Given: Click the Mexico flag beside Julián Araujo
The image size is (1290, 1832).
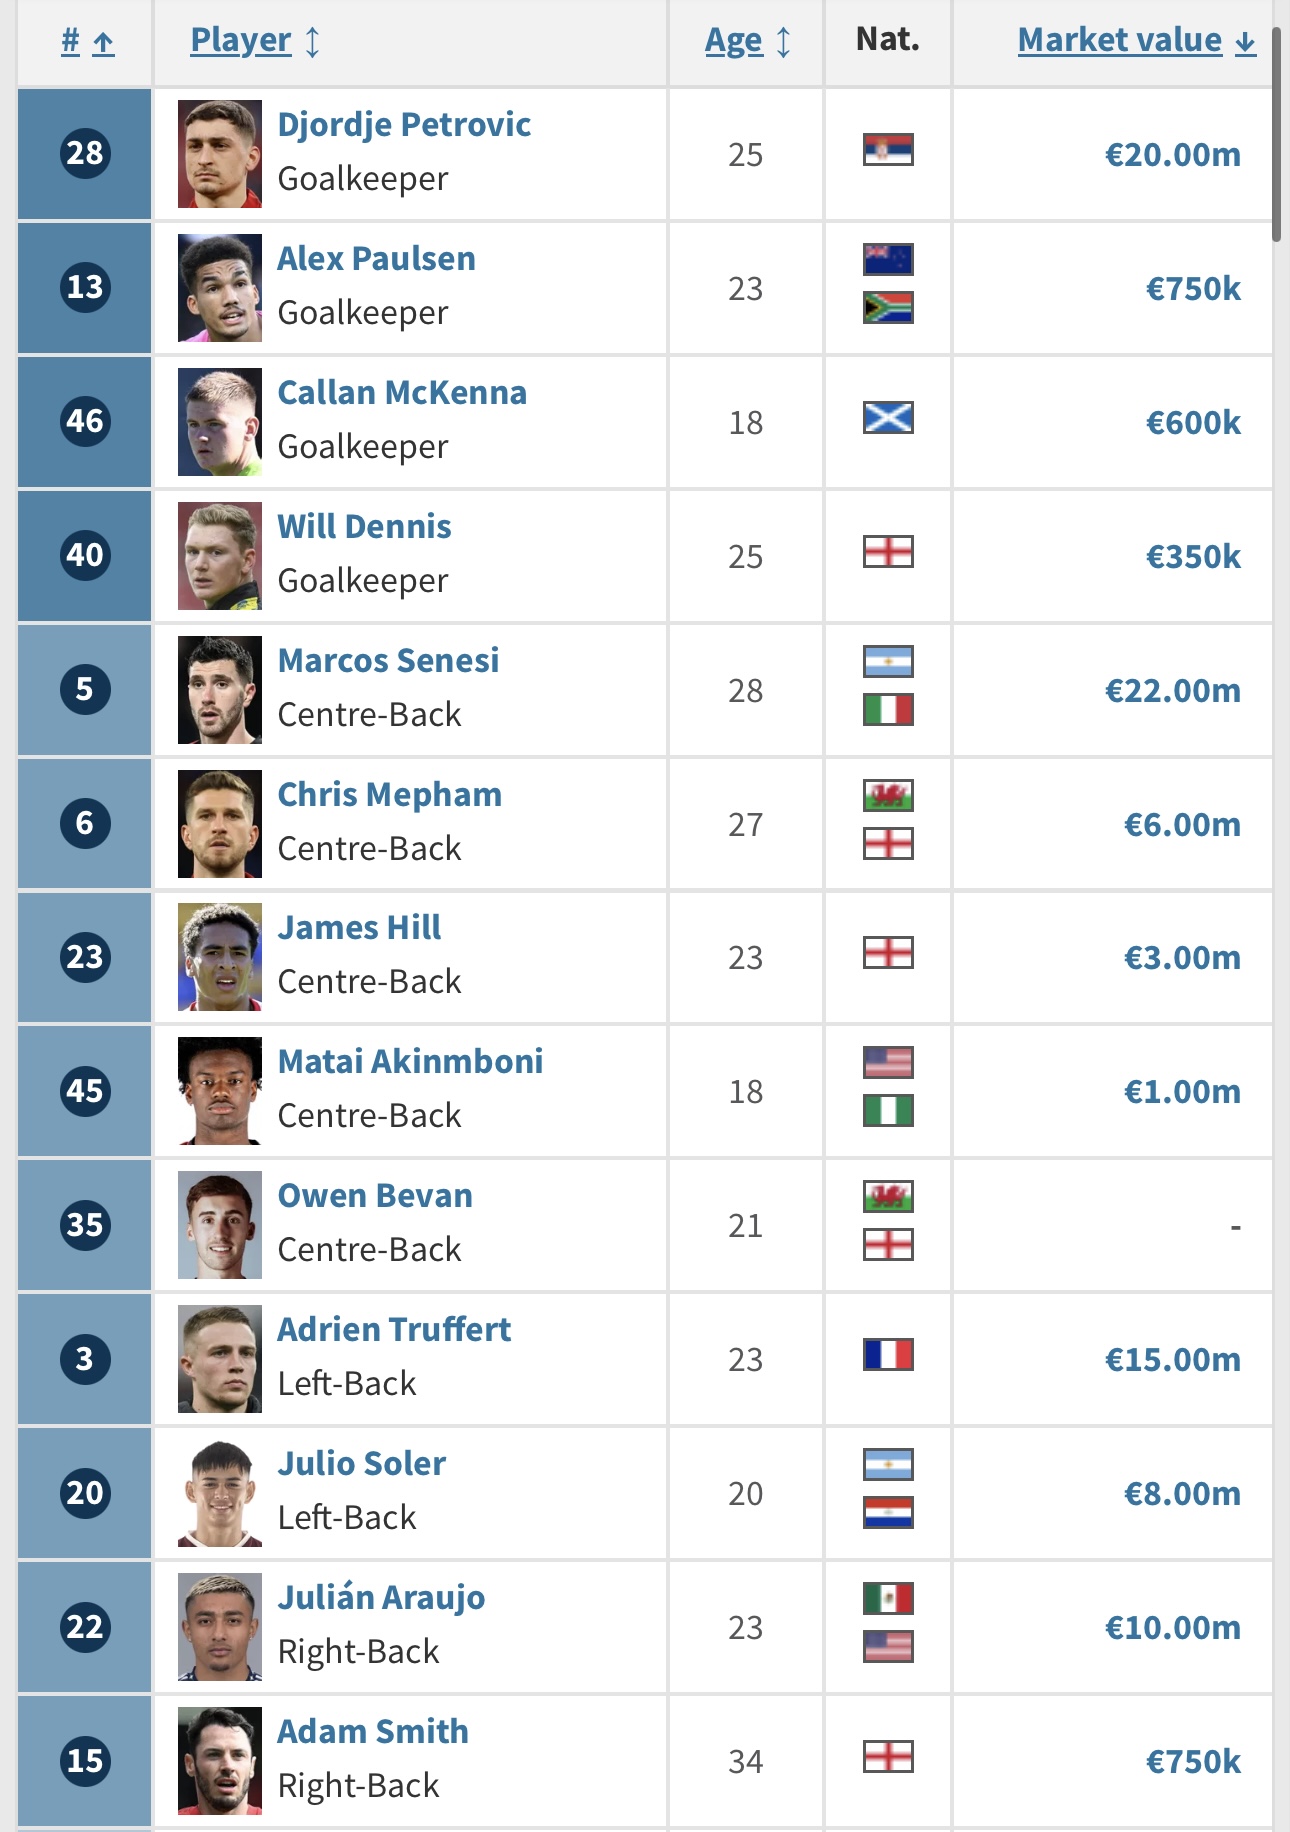Looking at the screenshot, I should pyautogui.click(x=888, y=1598).
